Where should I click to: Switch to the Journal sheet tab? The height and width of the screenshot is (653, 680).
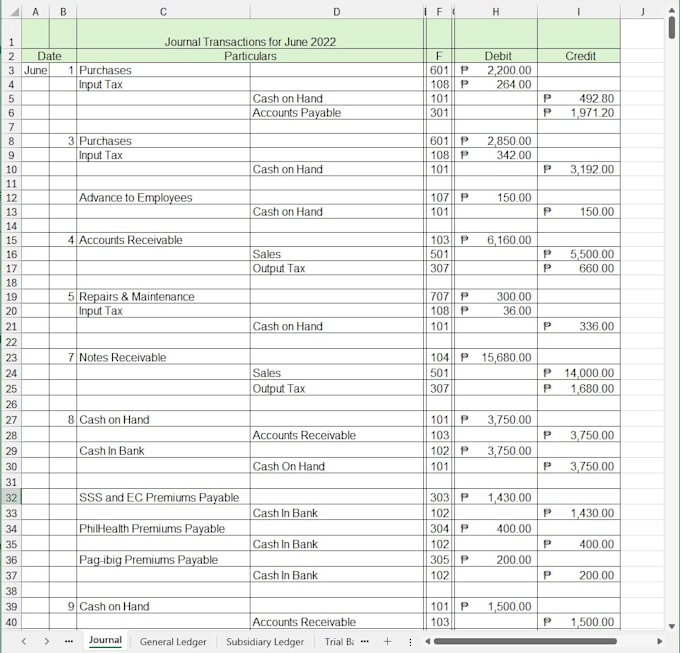click(105, 640)
